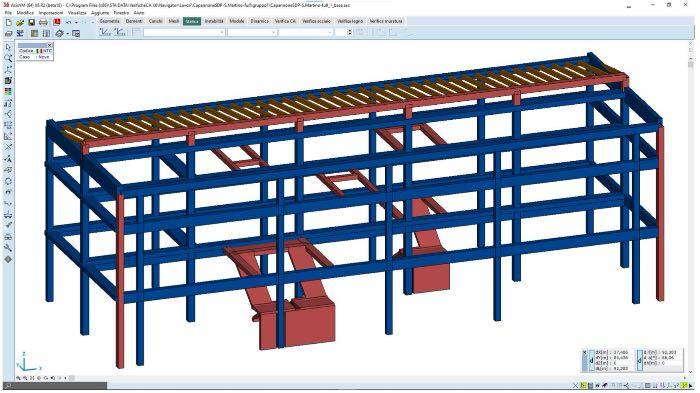Close the coordinates window

[584, 352]
